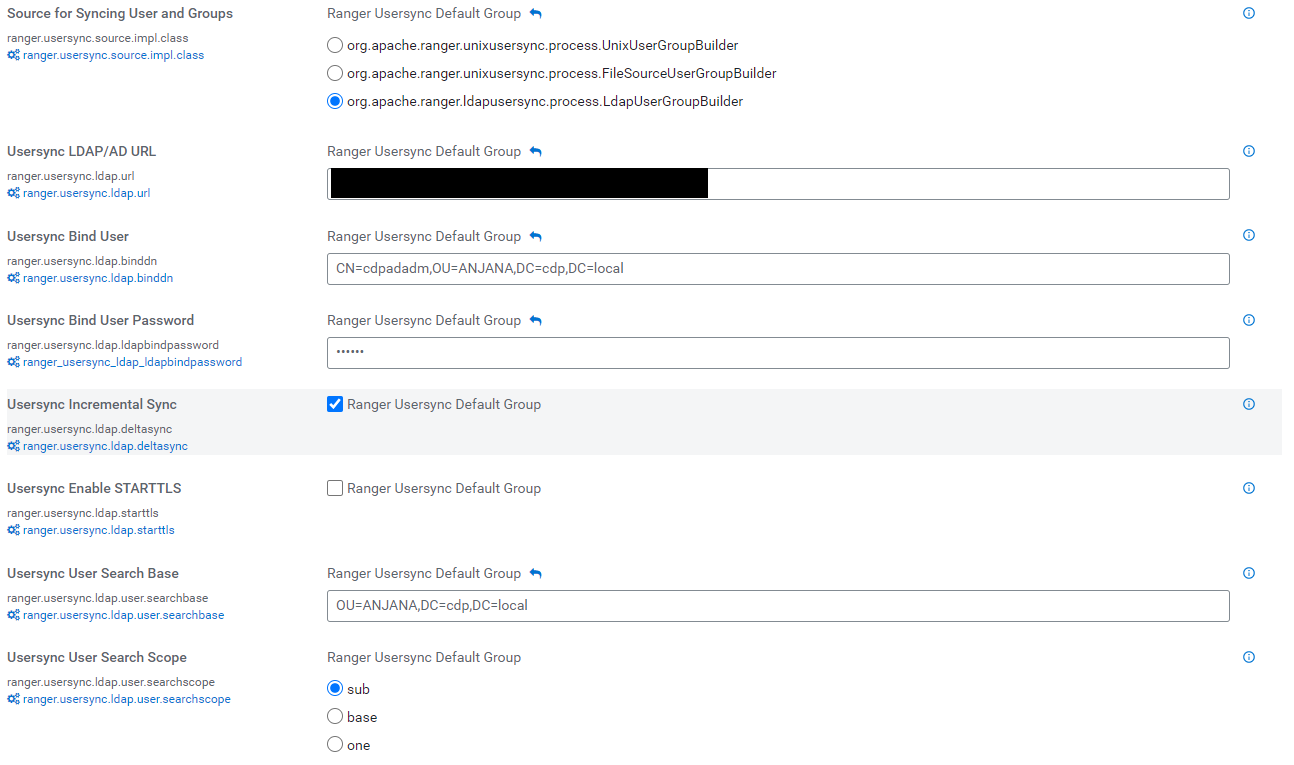Select UnixUserGroupBuilder as sync source

point(336,46)
